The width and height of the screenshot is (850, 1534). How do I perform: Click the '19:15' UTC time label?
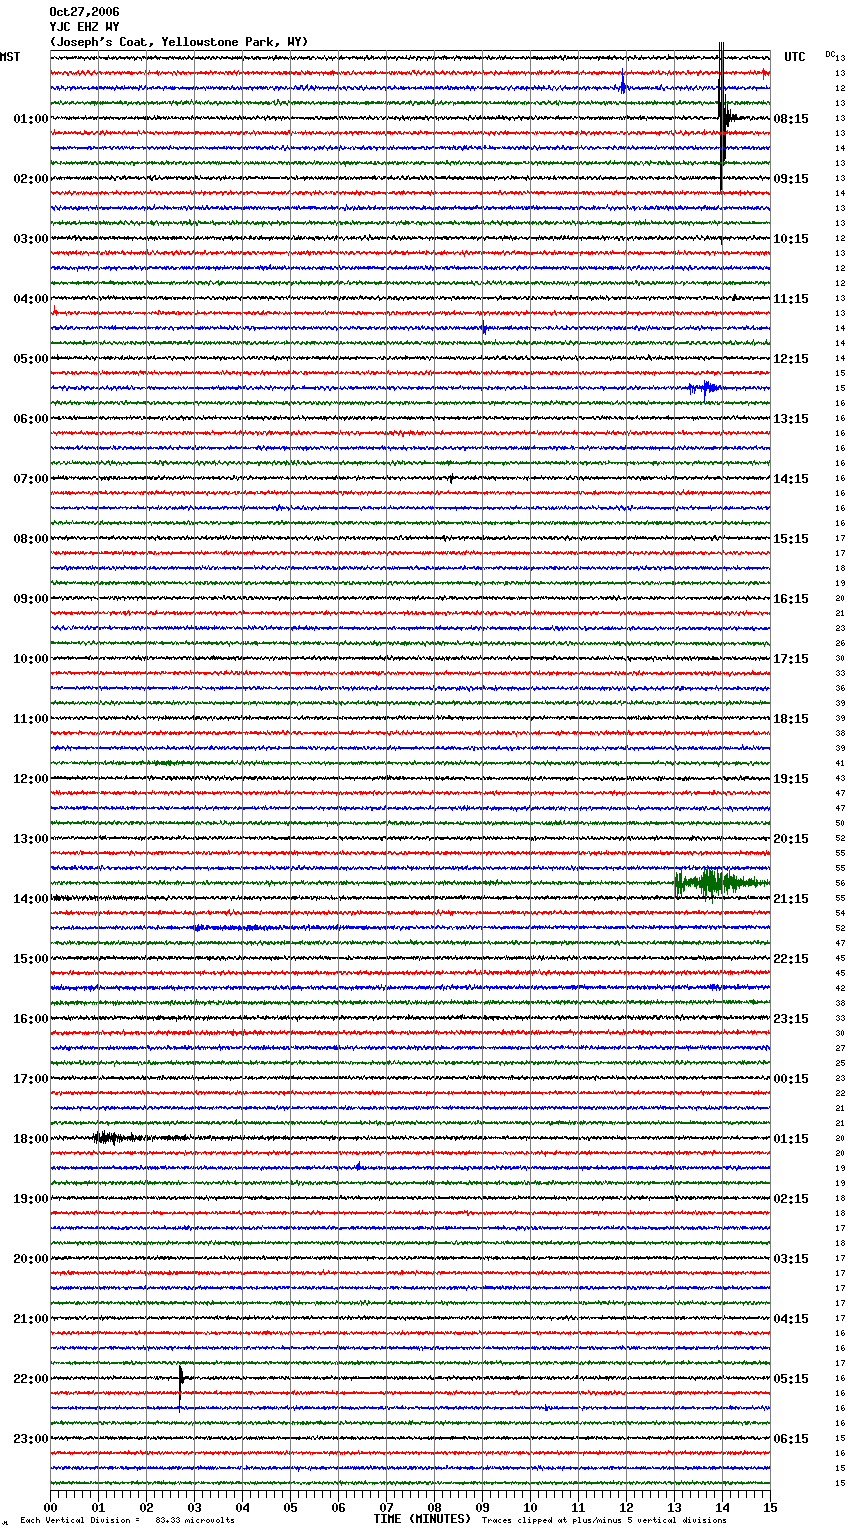point(791,779)
